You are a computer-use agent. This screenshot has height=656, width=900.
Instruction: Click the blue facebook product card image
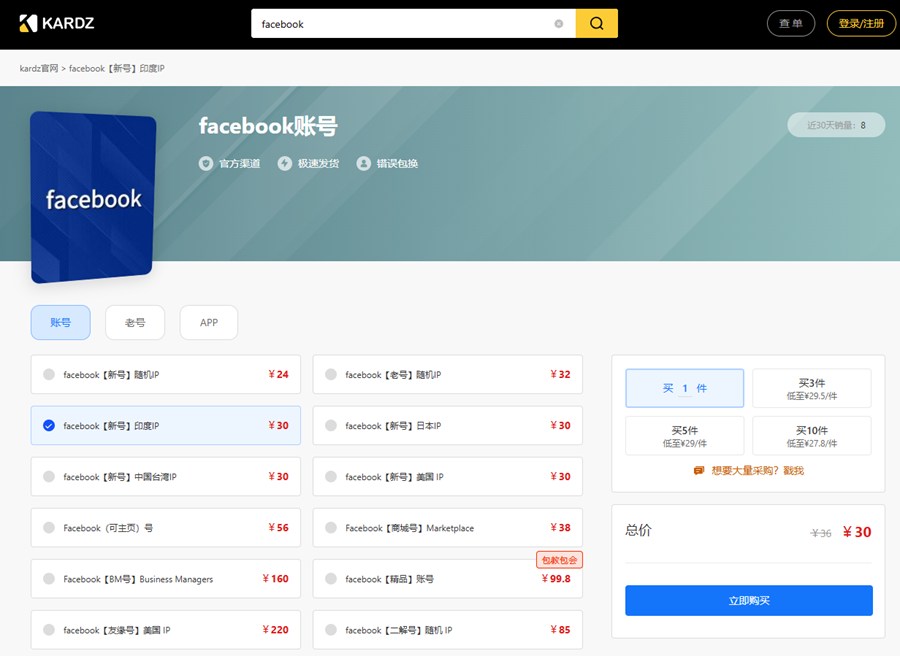click(93, 197)
